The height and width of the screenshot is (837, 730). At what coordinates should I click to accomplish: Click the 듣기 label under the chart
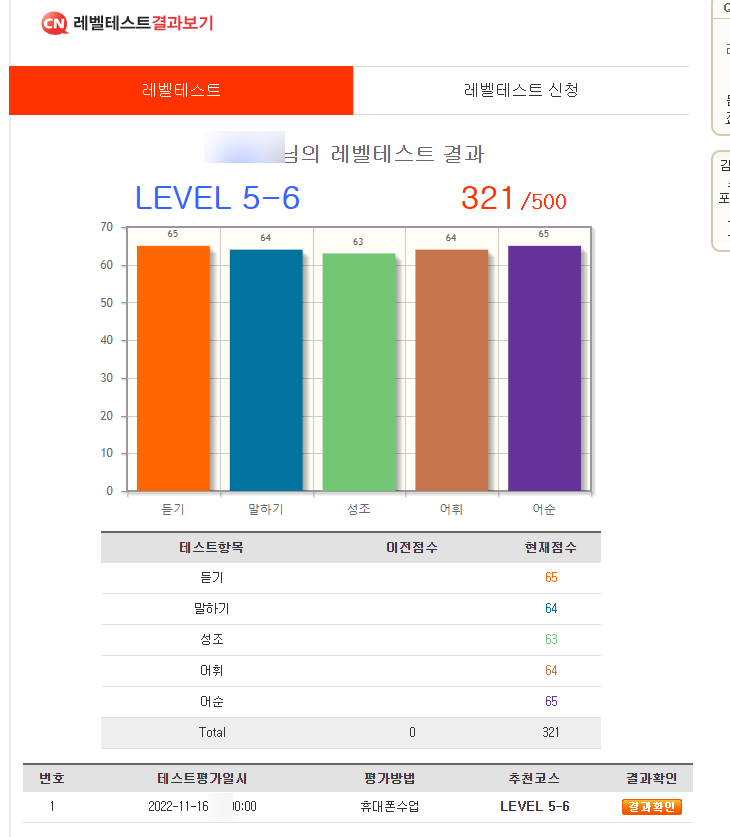pos(173,510)
